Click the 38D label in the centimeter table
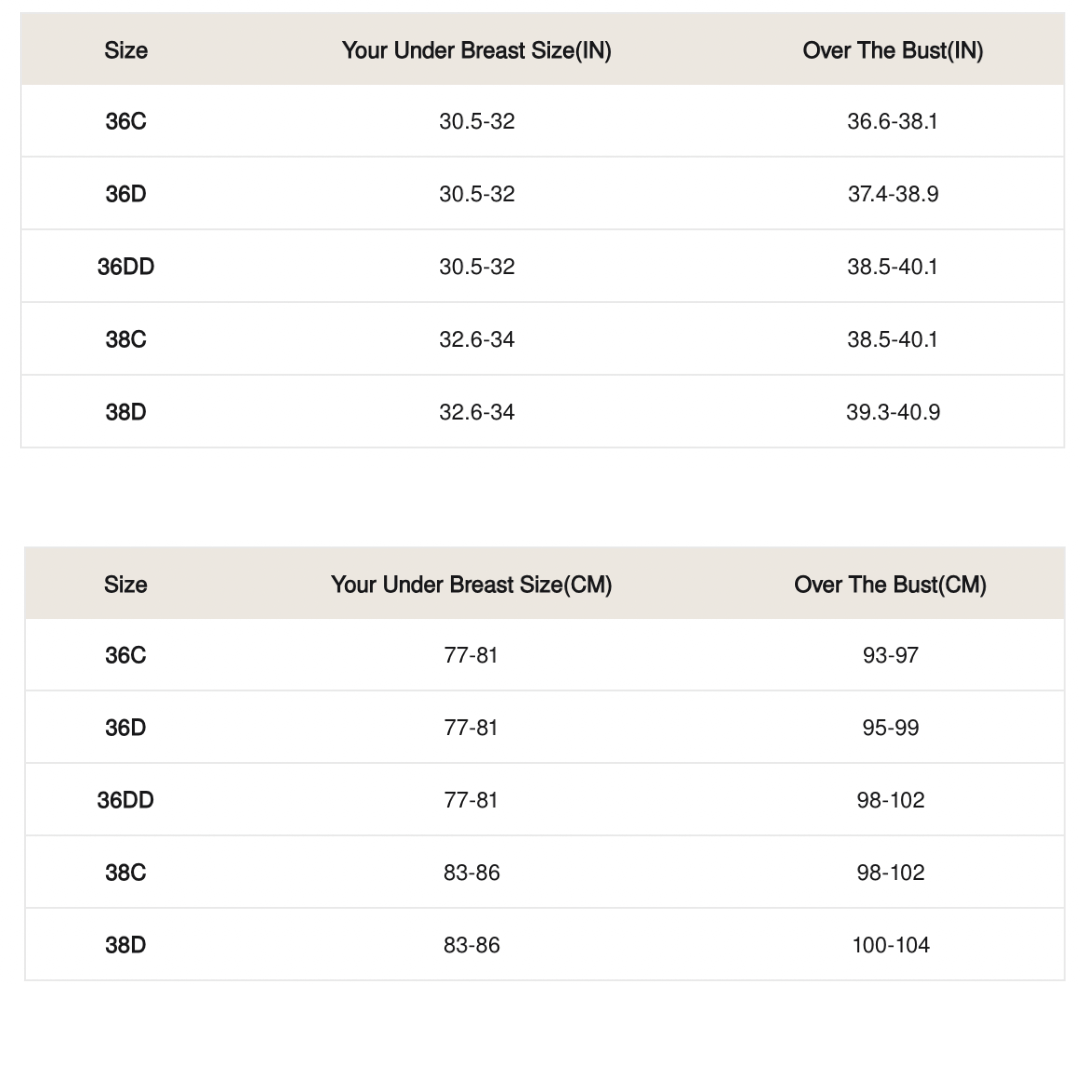This screenshot has width=1080, height=1080. pos(126,945)
